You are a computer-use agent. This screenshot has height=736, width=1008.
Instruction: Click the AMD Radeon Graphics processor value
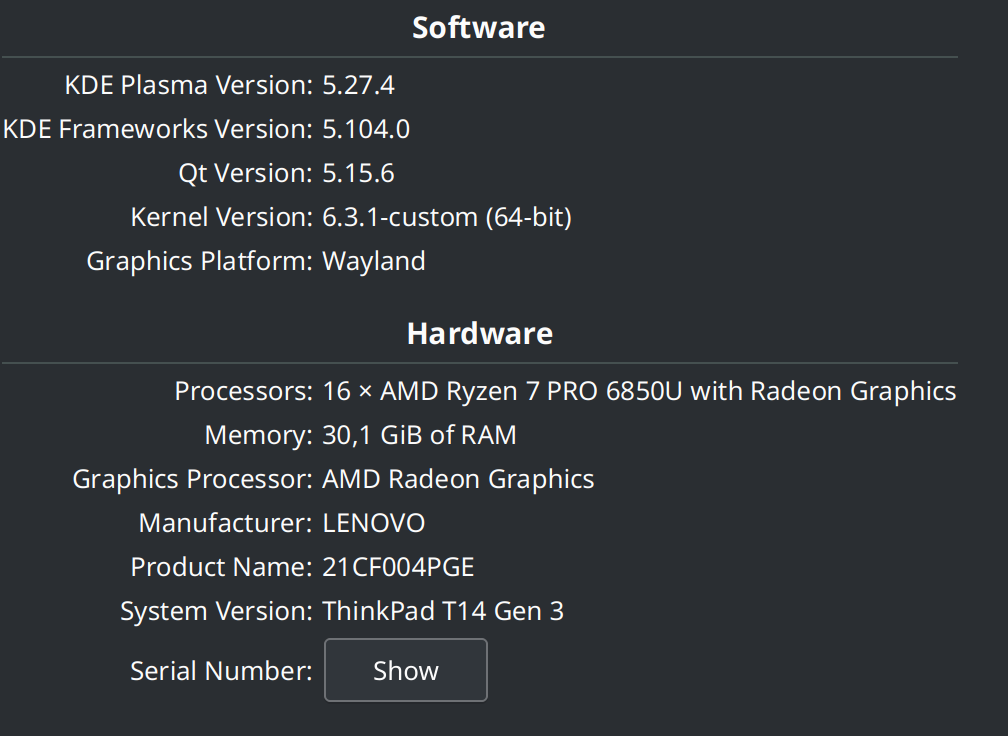click(458, 479)
